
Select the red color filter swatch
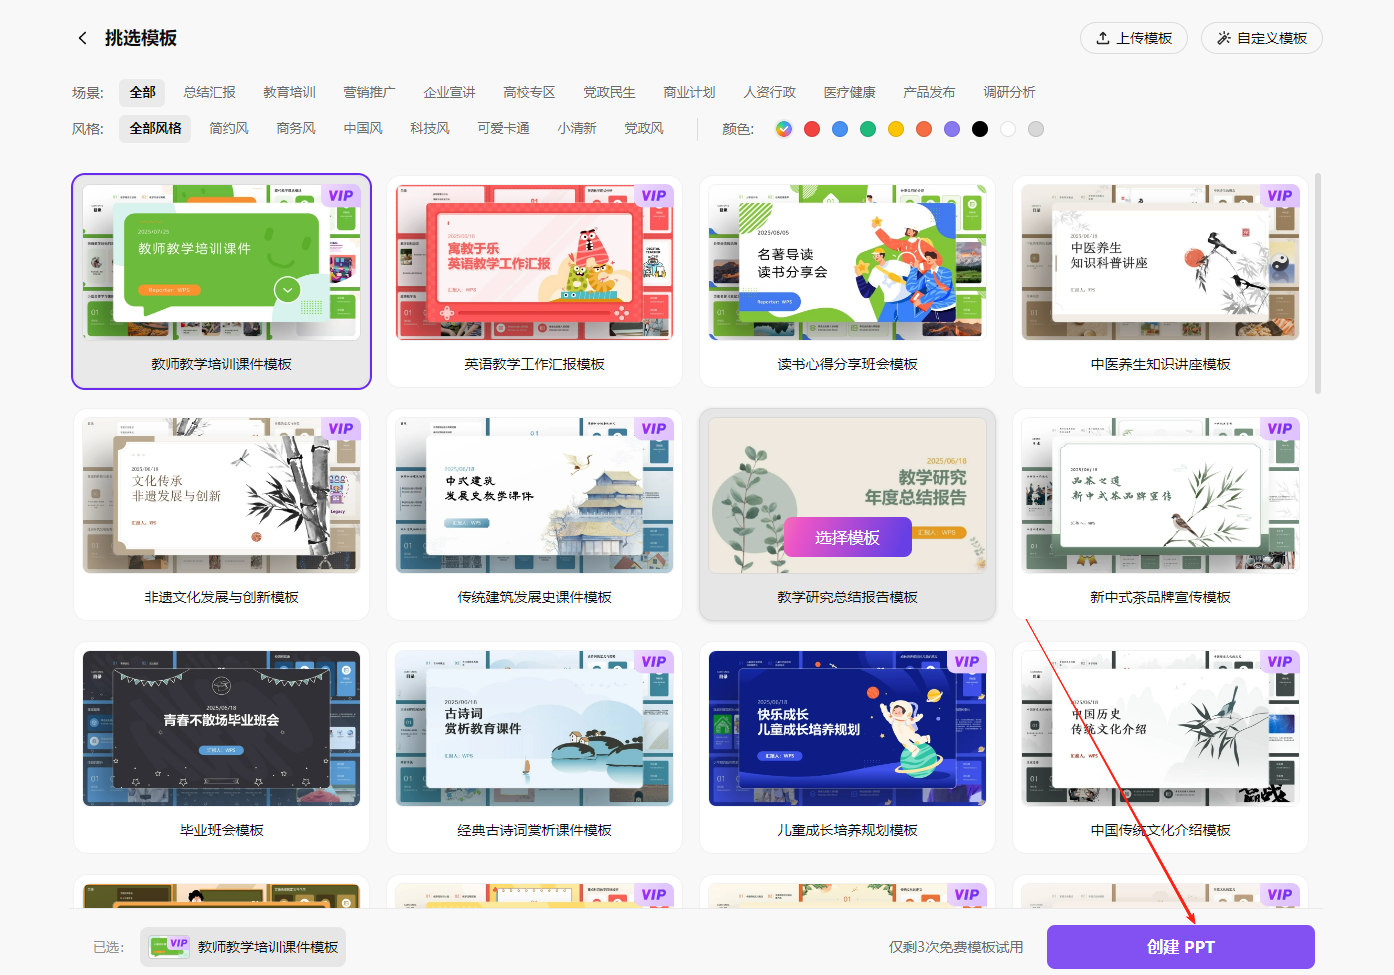(x=811, y=128)
